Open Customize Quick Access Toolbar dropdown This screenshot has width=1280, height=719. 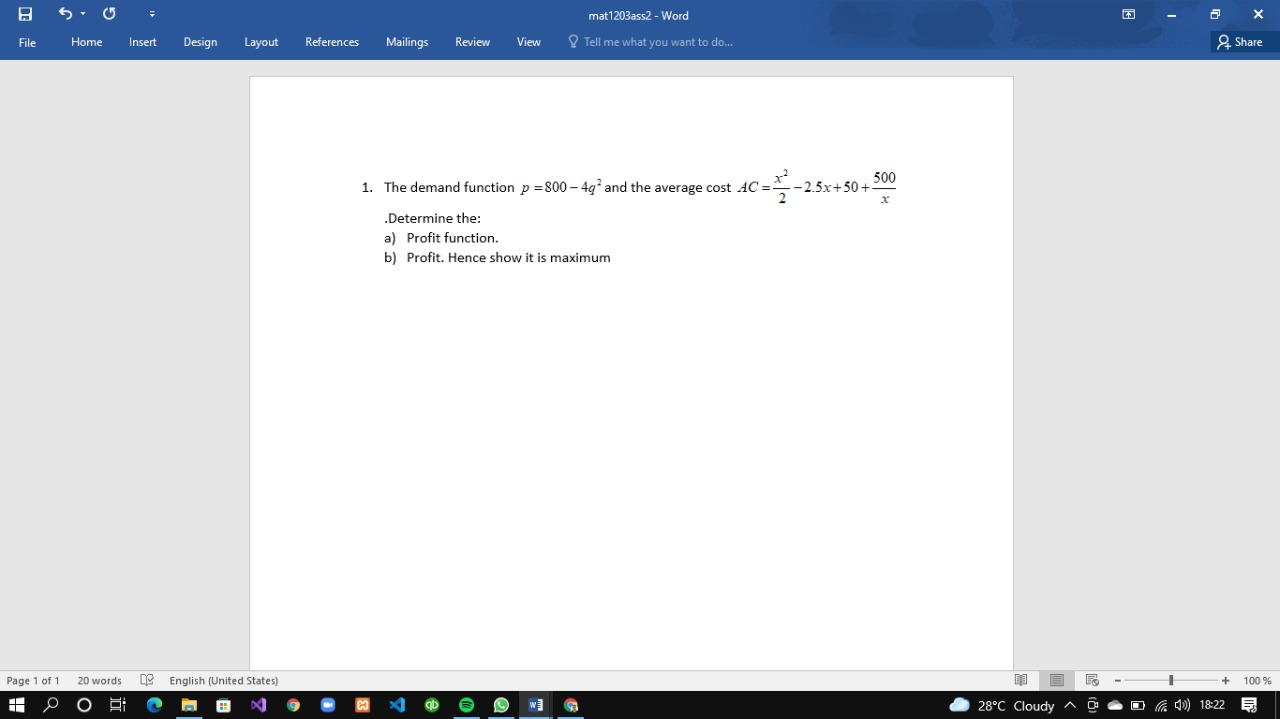click(x=152, y=14)
